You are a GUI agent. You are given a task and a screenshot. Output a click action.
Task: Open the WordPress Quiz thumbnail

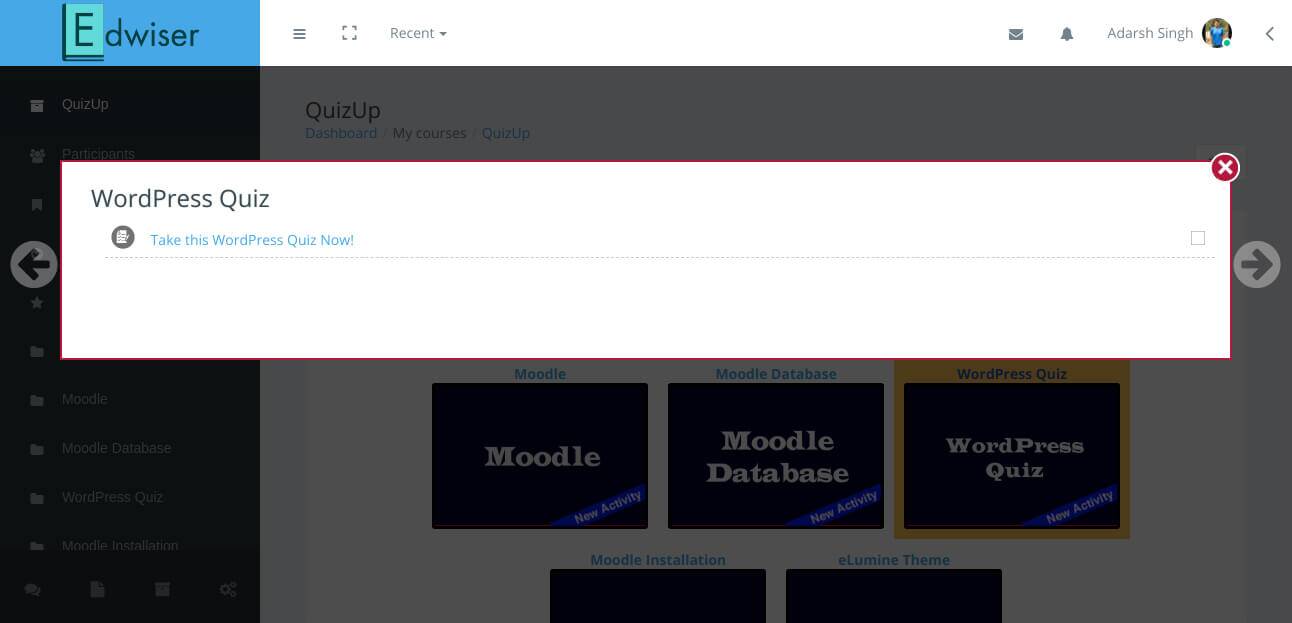[x=1012, y=456]
